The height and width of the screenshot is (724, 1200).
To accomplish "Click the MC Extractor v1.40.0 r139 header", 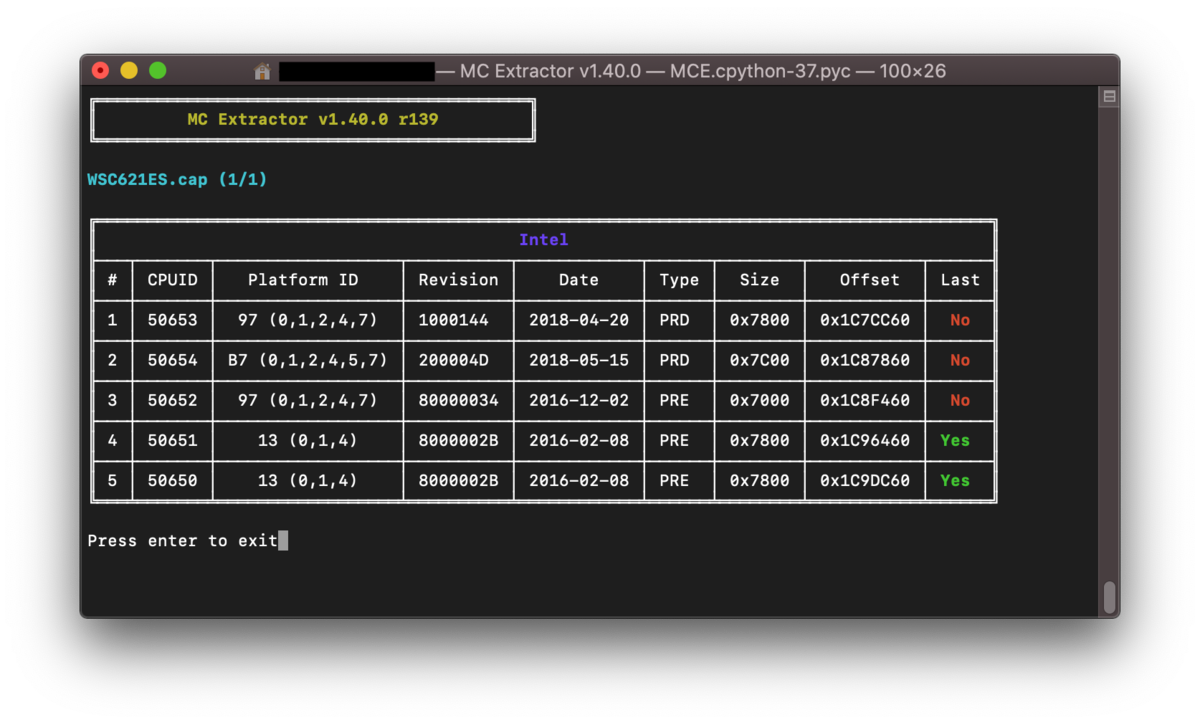I will (x=313, y=119).
